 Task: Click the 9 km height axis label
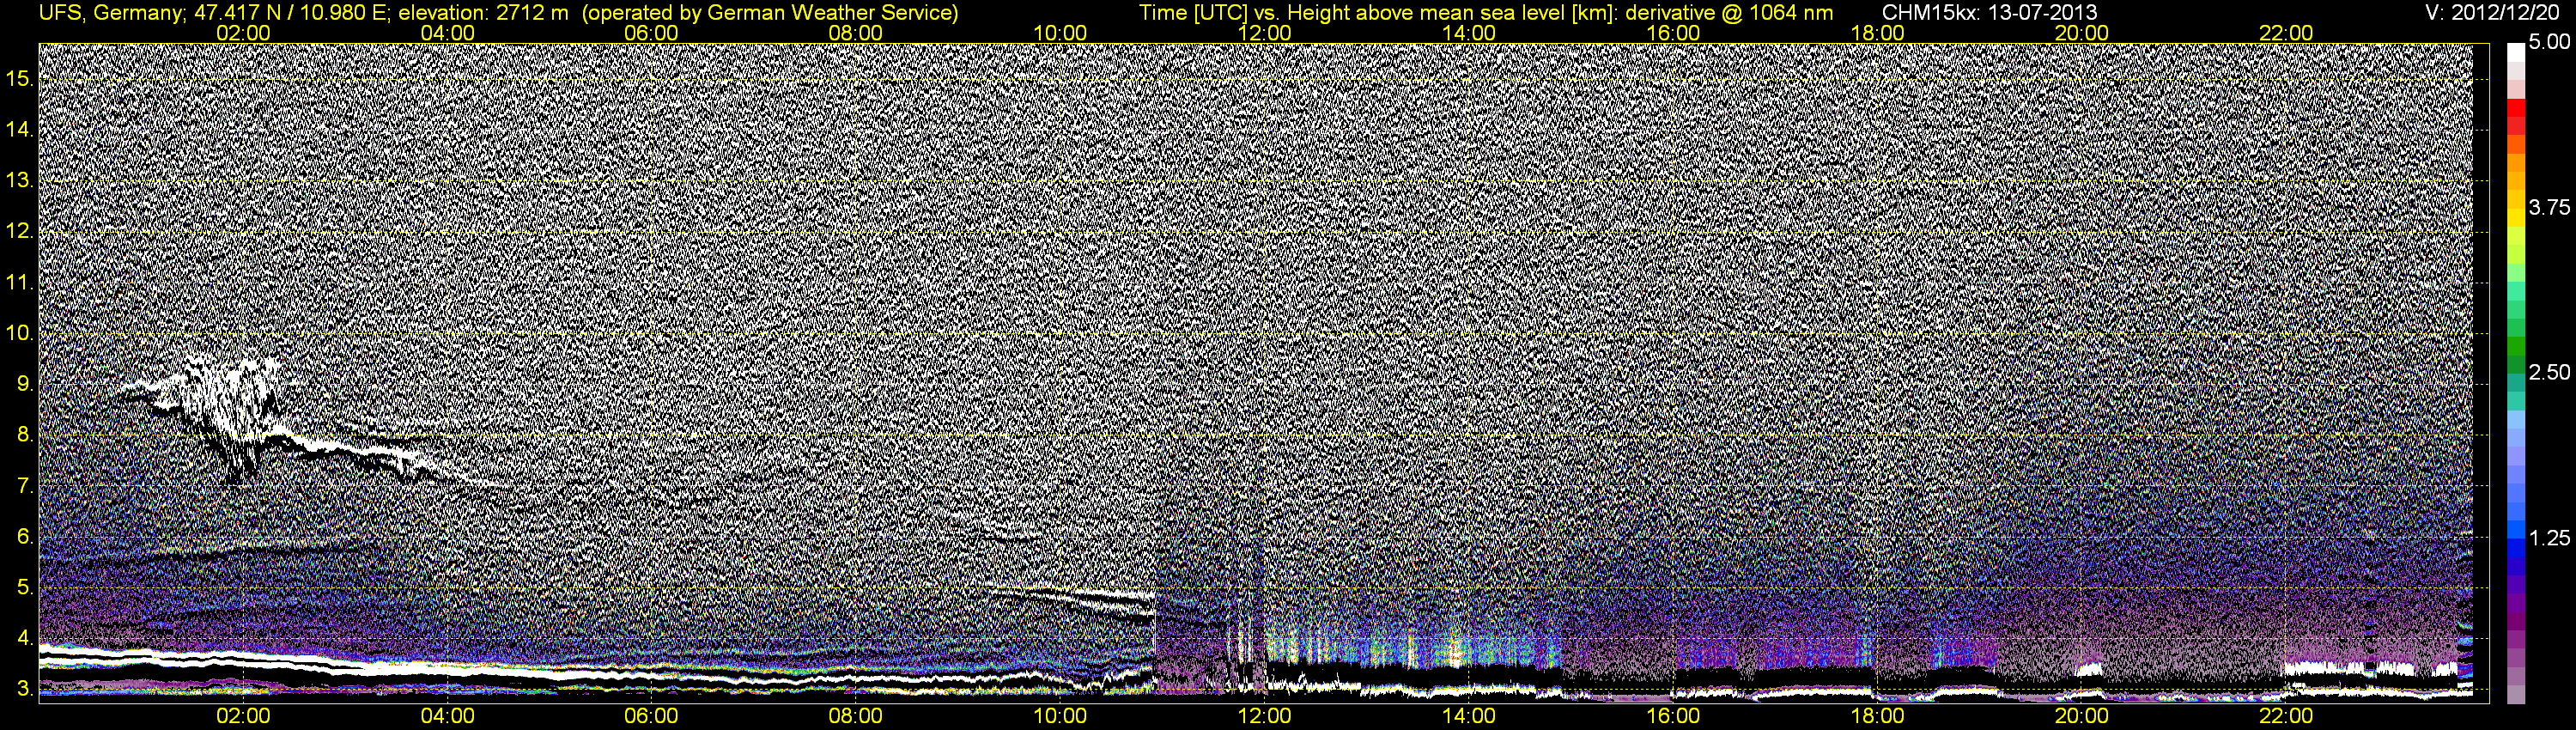(24, 384)
